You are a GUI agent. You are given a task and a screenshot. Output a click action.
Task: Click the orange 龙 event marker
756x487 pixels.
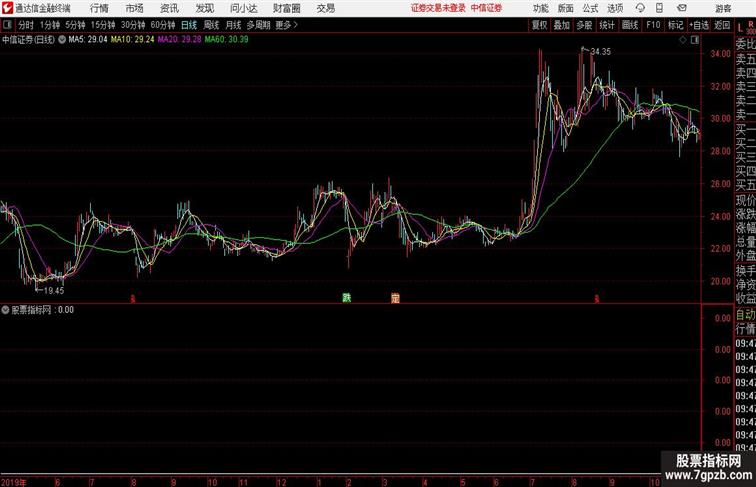[x=395, y=298]
